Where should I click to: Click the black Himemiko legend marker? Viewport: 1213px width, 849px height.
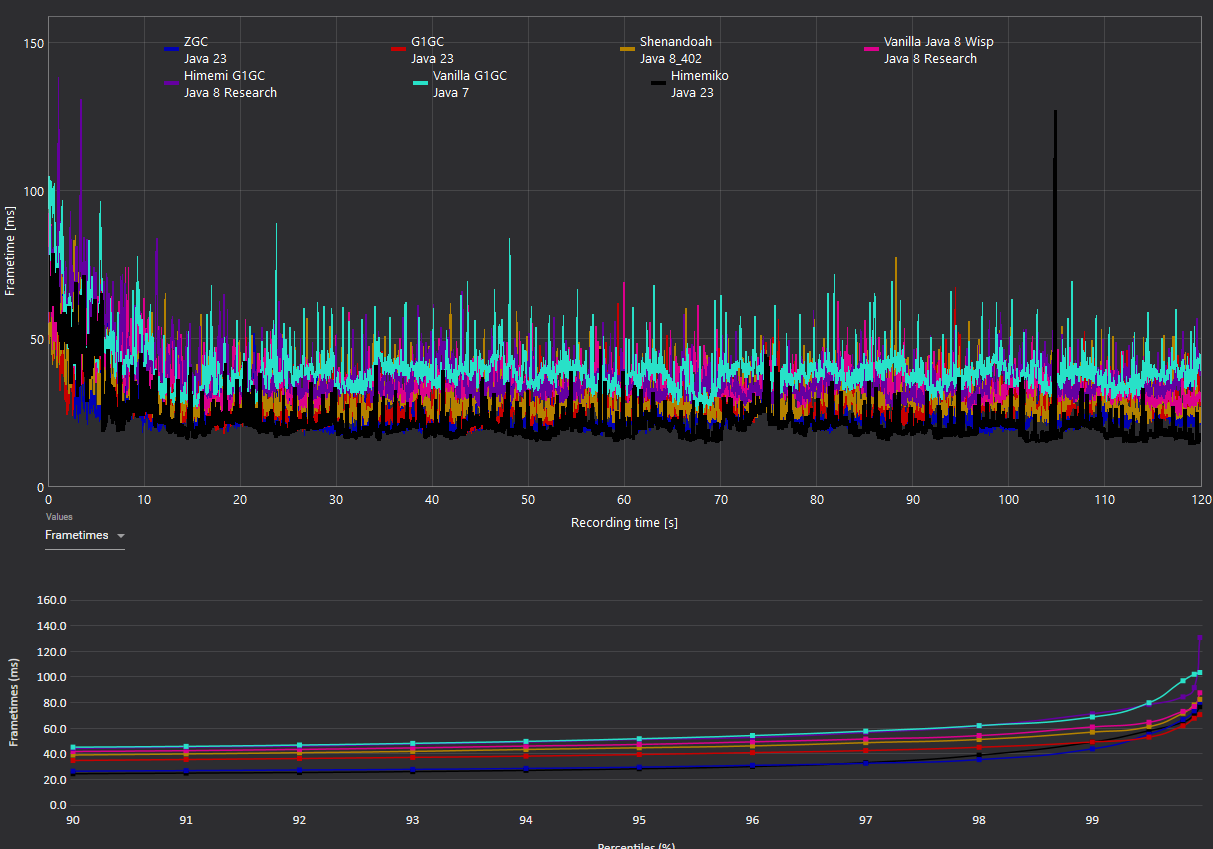coord(658,82)
